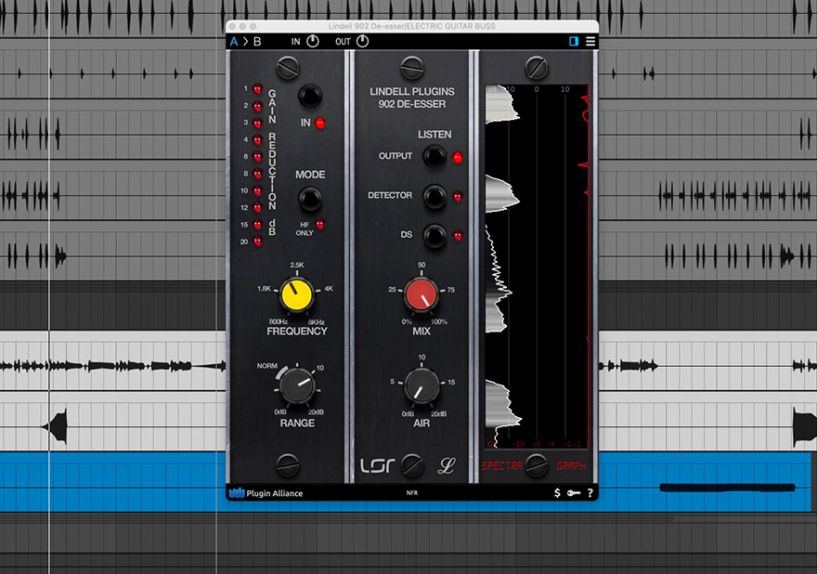
Task: Click the center panel bottom screw
Action: click(x=412, y=465)
